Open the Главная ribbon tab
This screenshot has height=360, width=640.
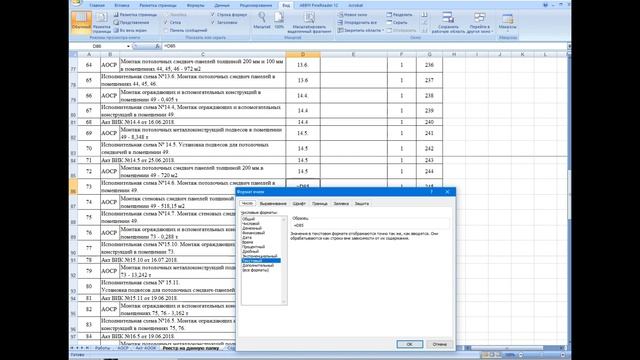[97, 5]
